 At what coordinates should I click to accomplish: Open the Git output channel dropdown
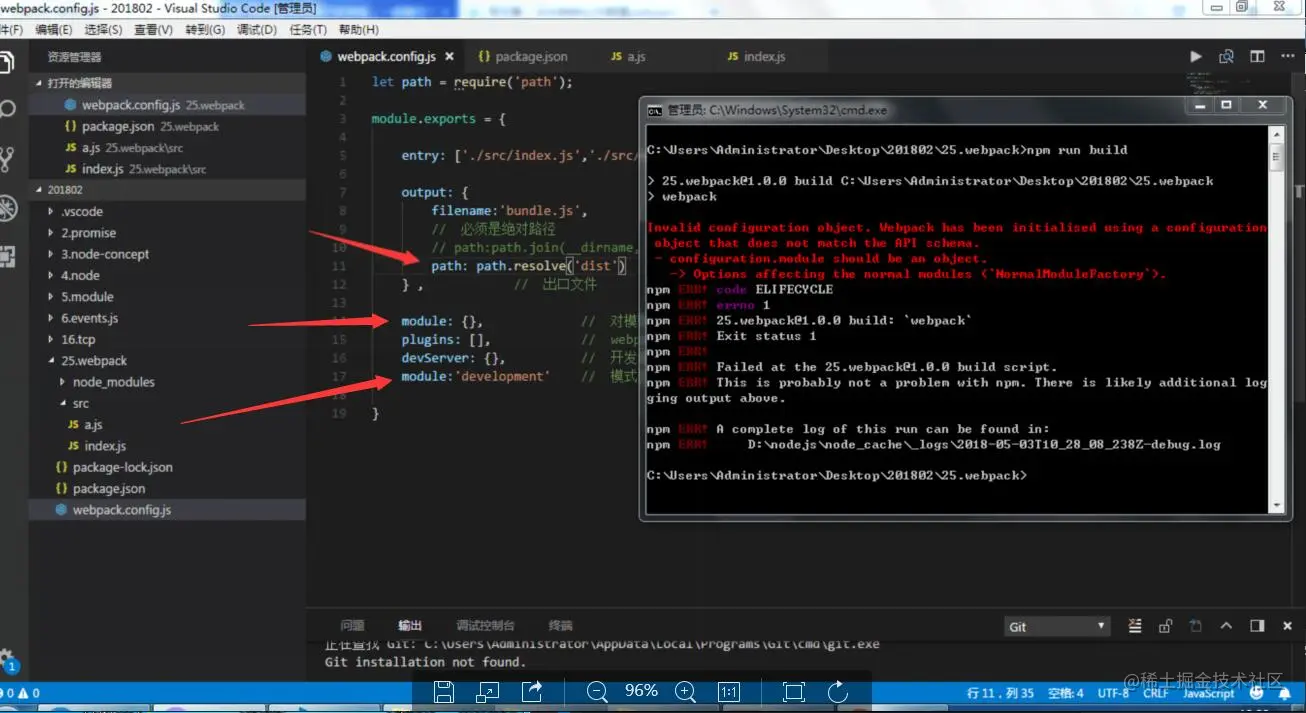[x=1057, y=626]
